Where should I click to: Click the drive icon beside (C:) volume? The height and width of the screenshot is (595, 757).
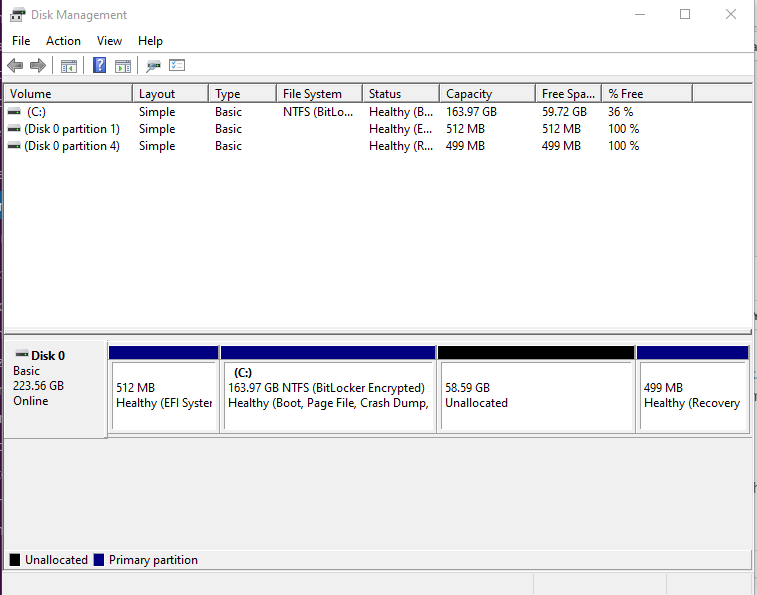click(x=14, y=112)
